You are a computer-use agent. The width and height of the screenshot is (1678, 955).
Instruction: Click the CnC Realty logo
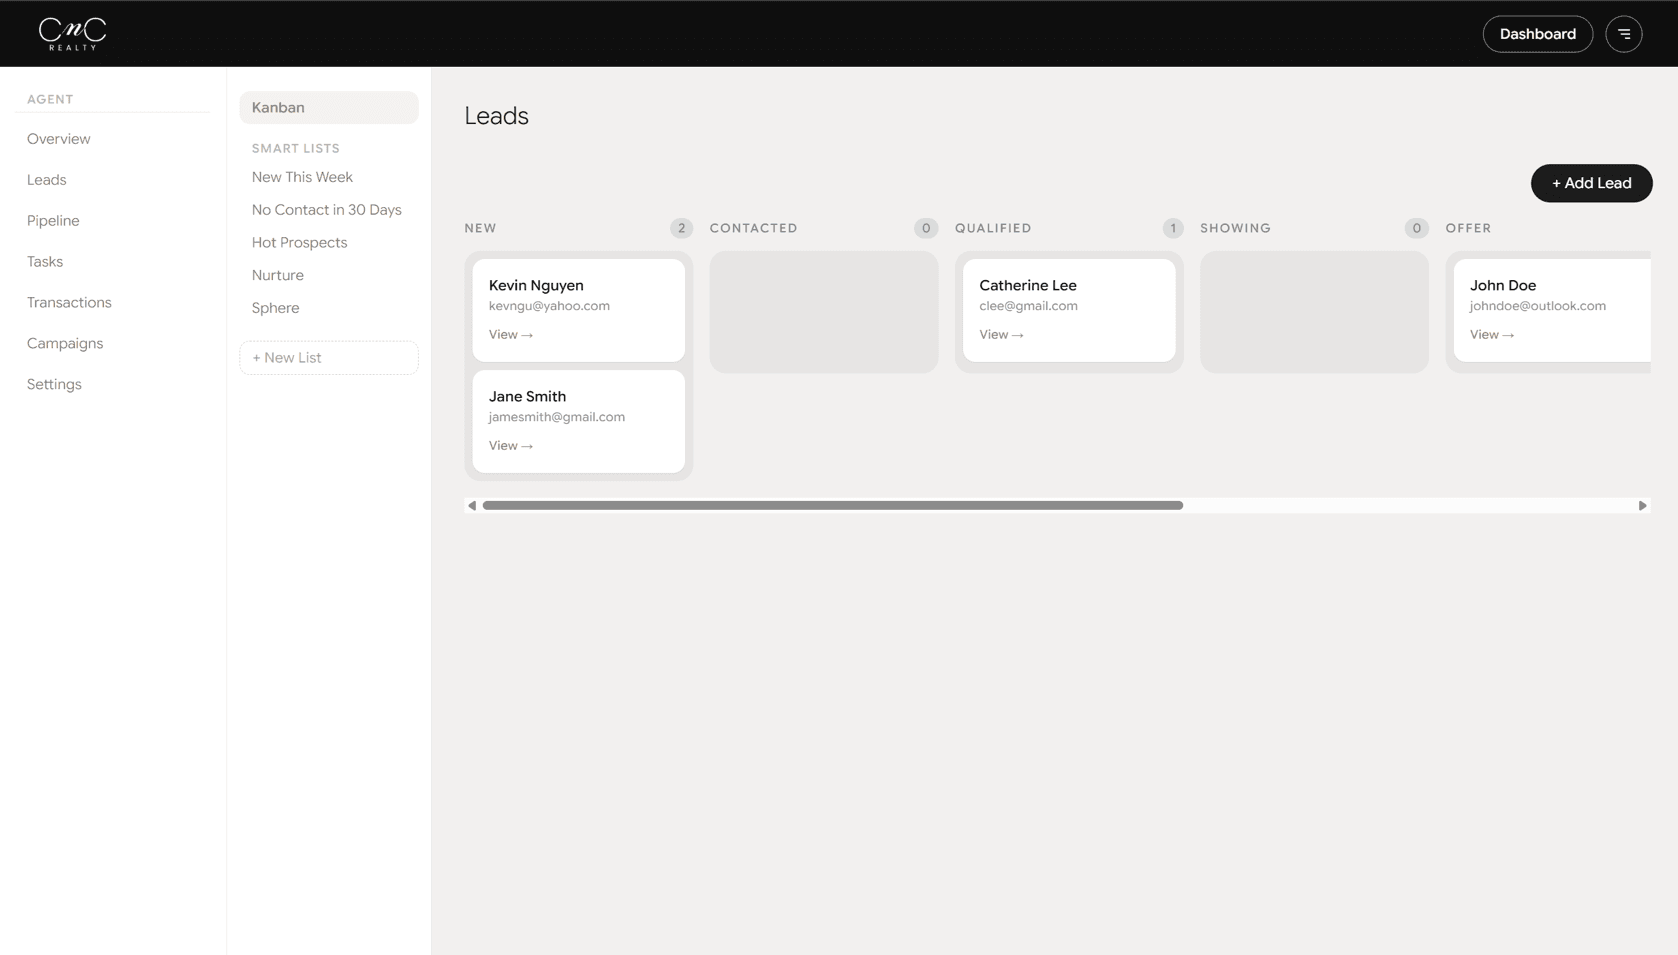[72, 34]
